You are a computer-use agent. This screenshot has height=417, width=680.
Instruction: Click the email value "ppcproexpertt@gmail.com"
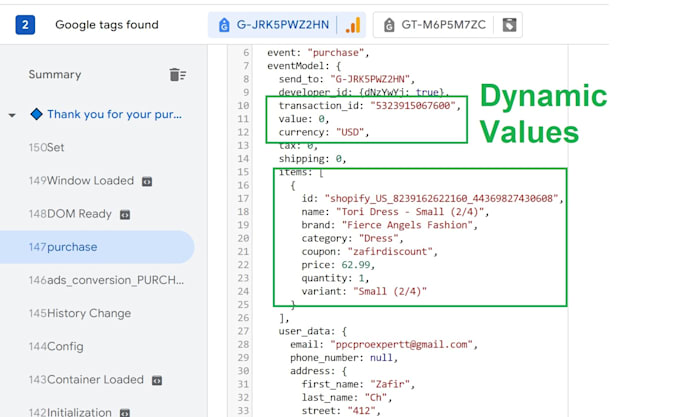pos(401,344)
